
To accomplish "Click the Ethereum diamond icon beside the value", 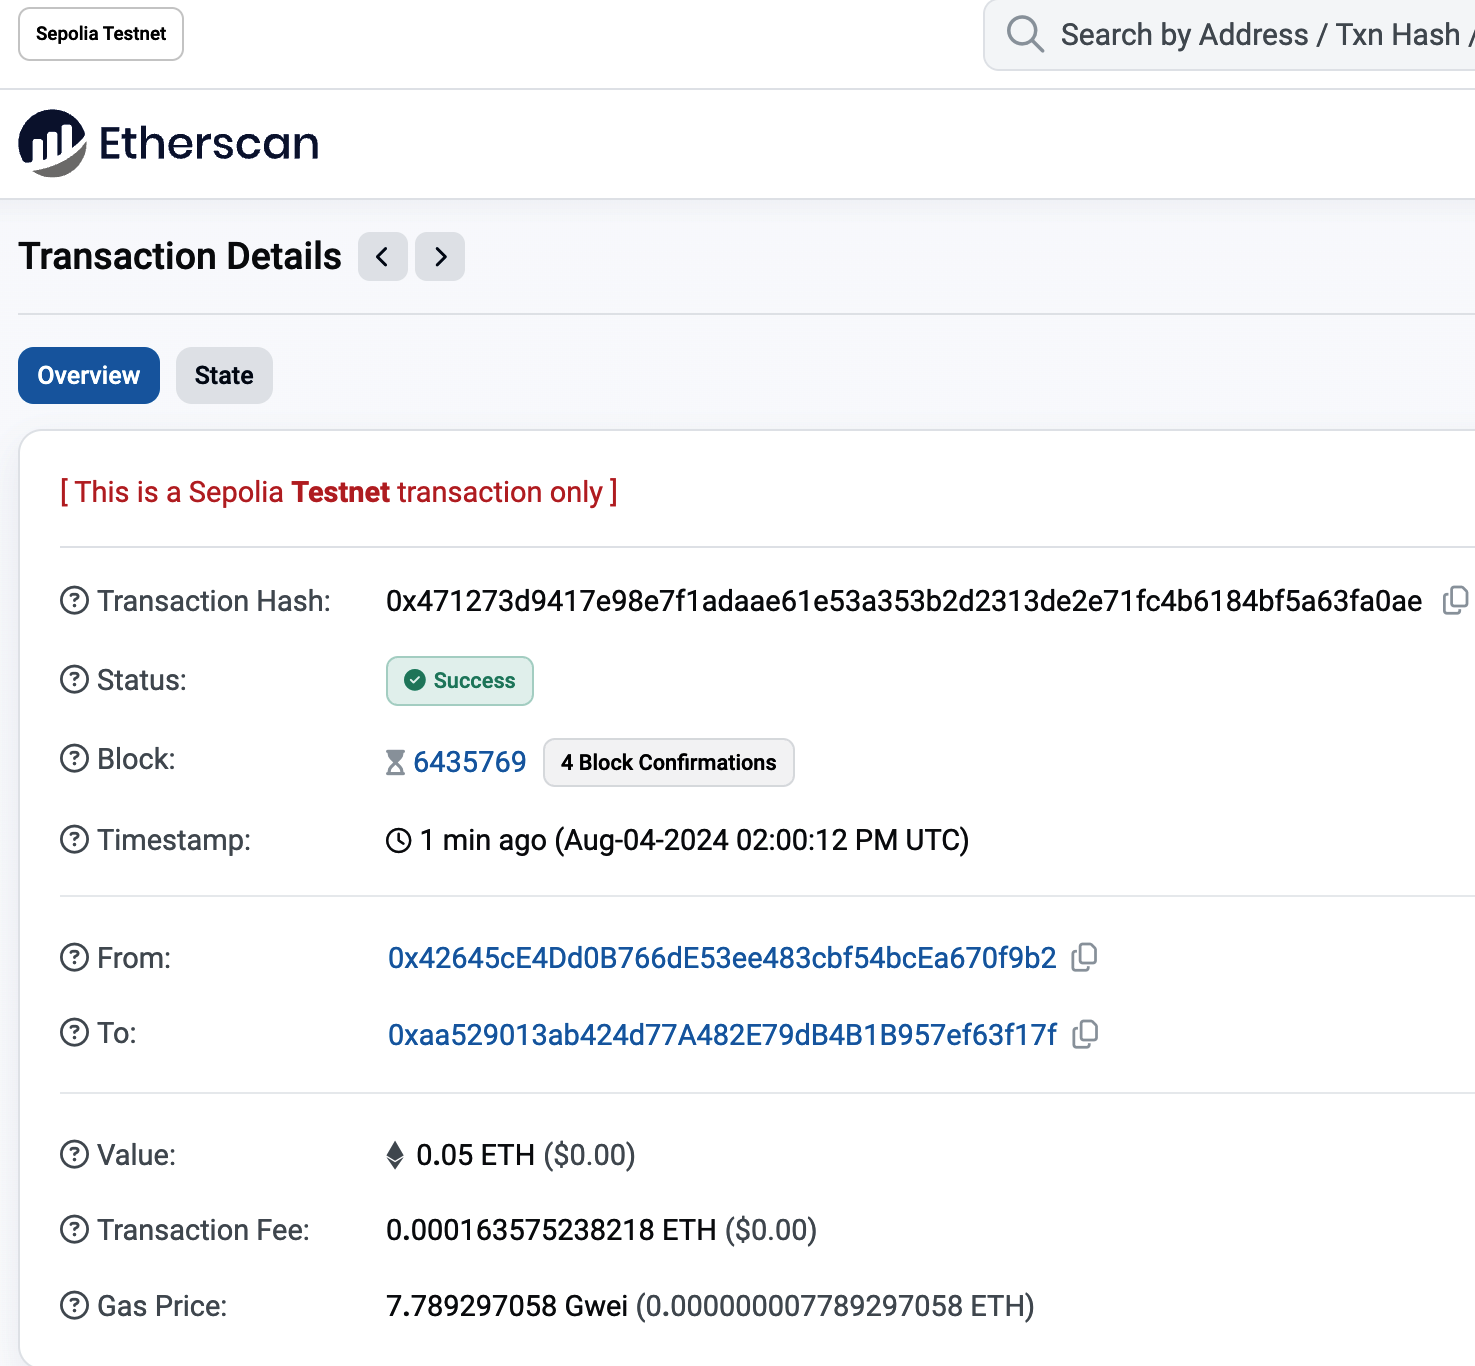I will 395,1155.
